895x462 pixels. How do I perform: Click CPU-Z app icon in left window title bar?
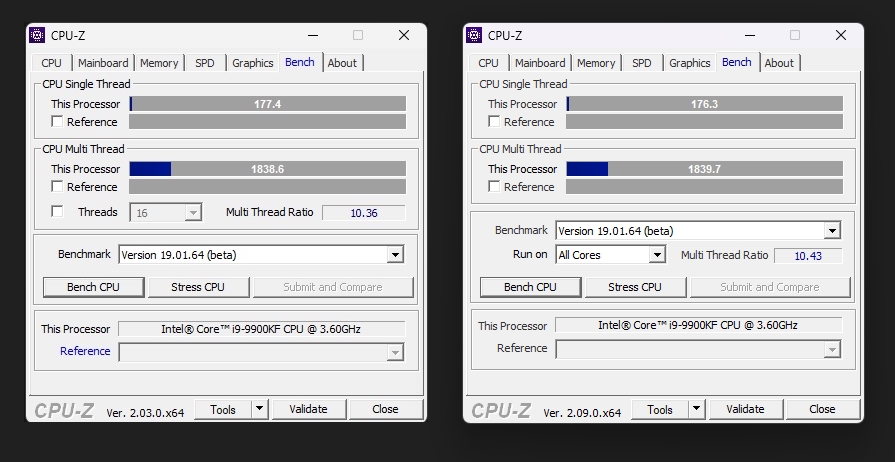click(x=37, y=35)
